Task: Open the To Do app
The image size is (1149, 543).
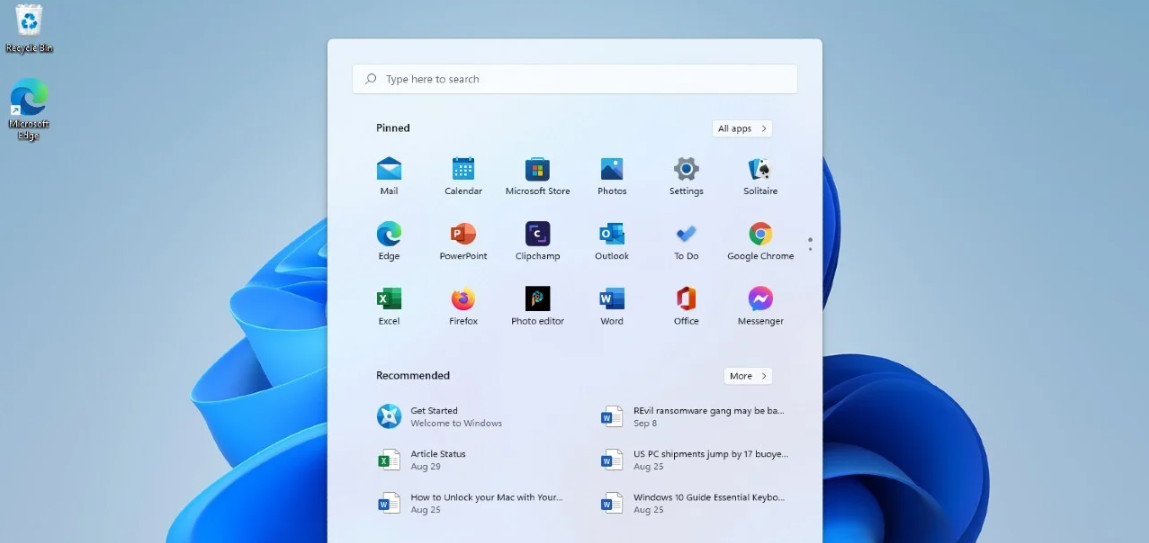Action: [686, 241]
